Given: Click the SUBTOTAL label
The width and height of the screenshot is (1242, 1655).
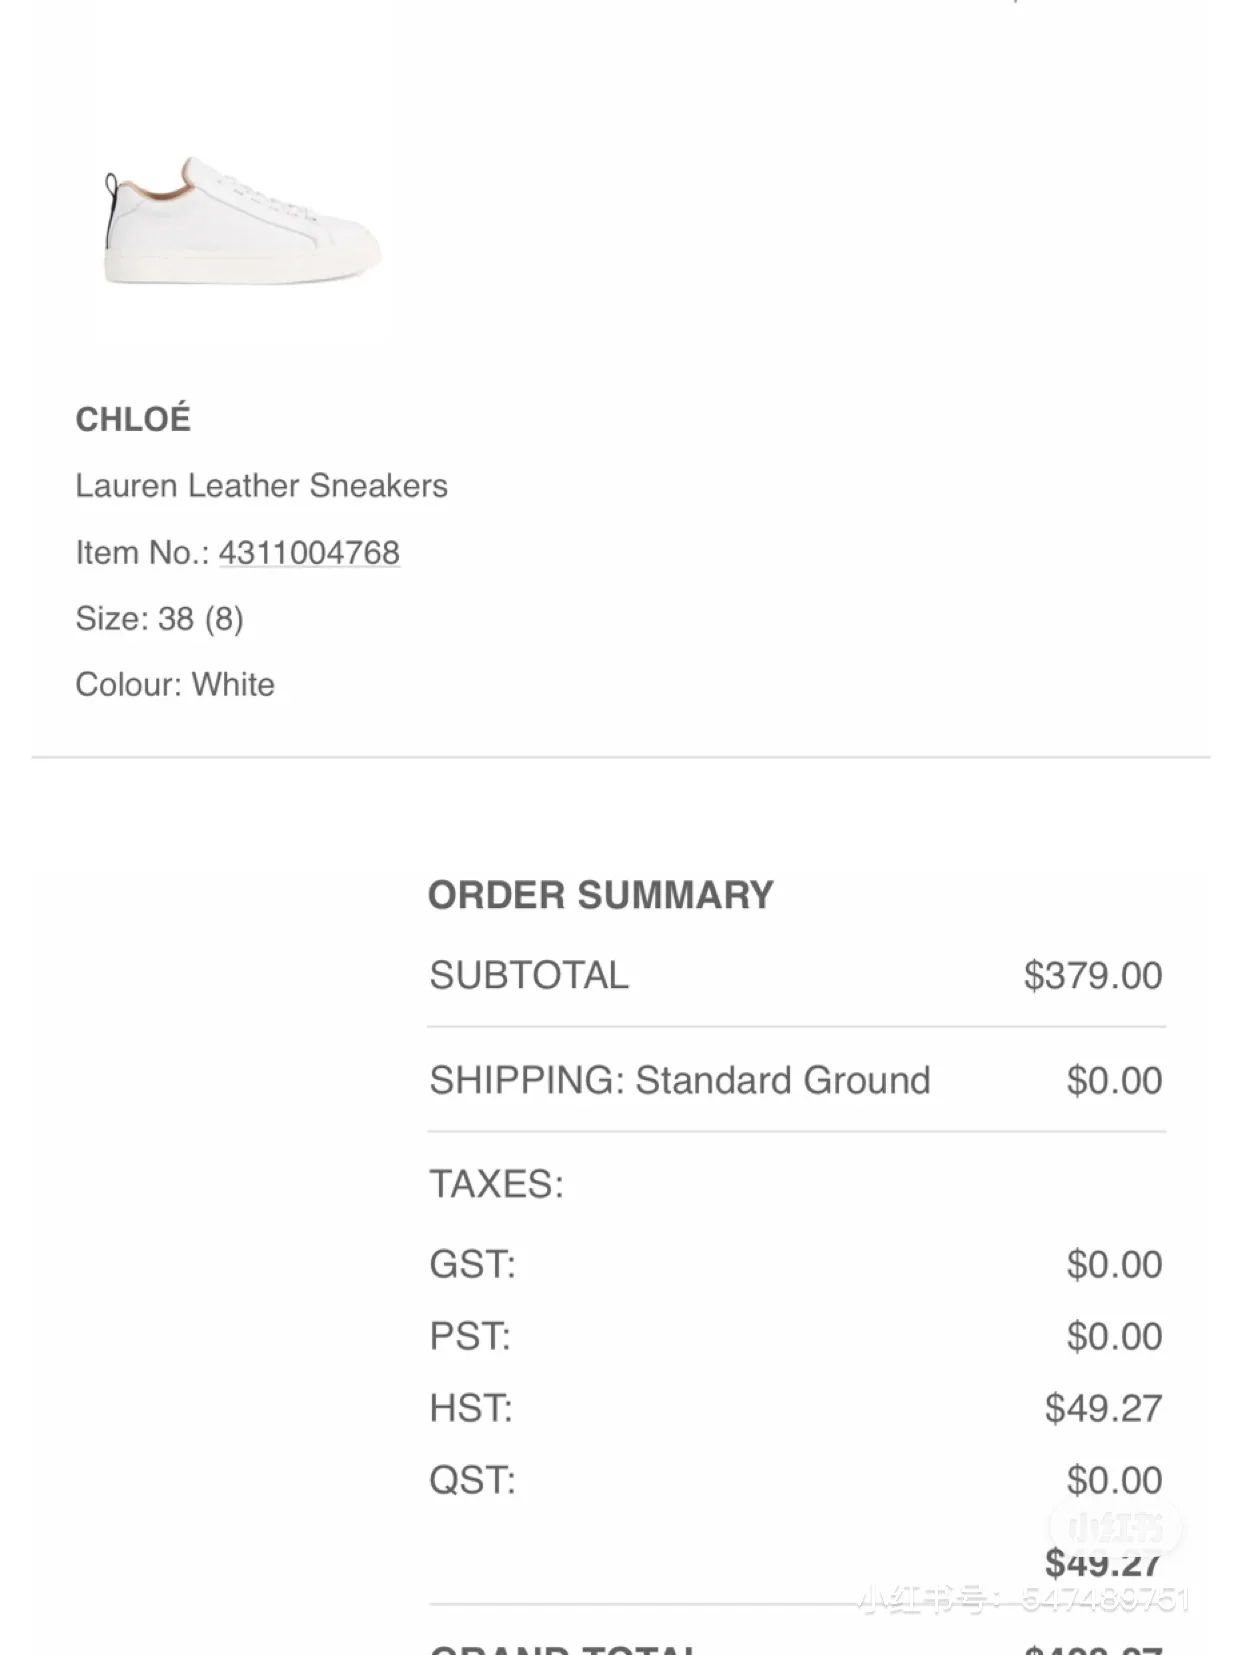Looking at the screenshot, I should coord(529,975).
